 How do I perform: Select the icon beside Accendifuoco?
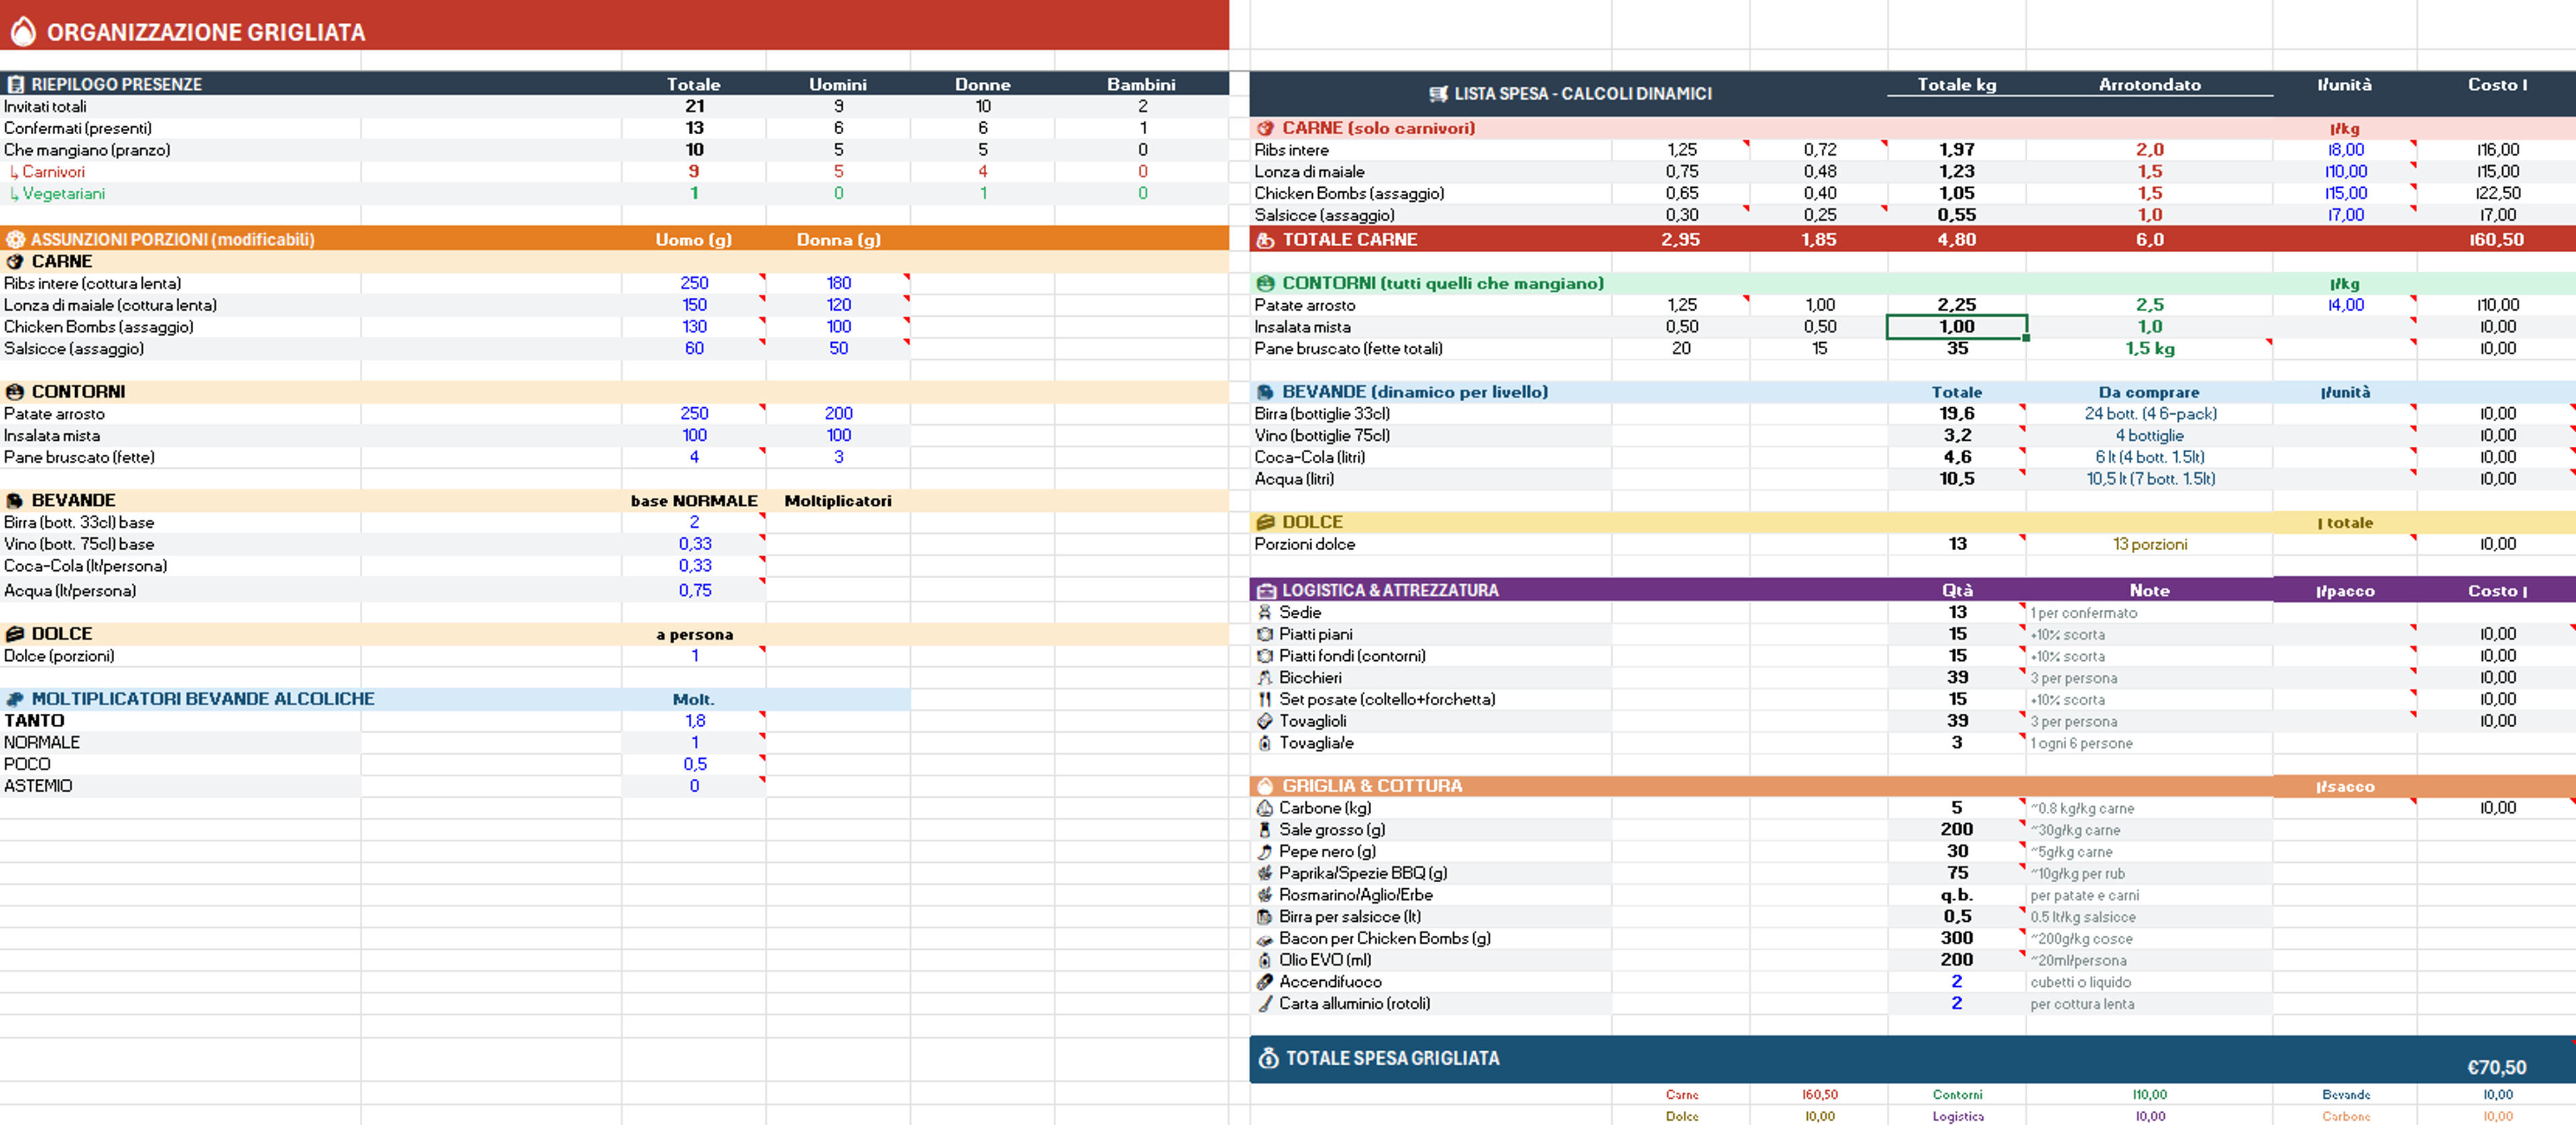pos(1265,982)
